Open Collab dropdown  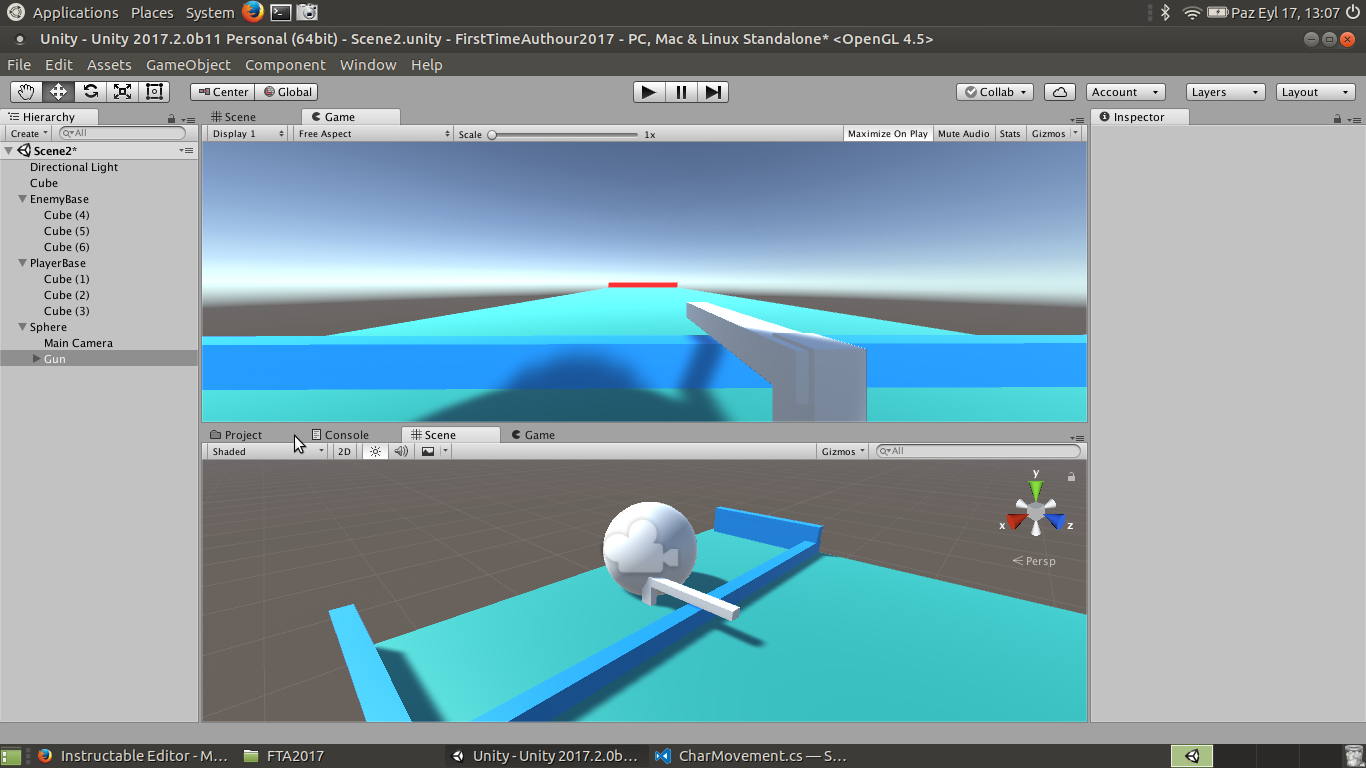(x=996, y=92)
